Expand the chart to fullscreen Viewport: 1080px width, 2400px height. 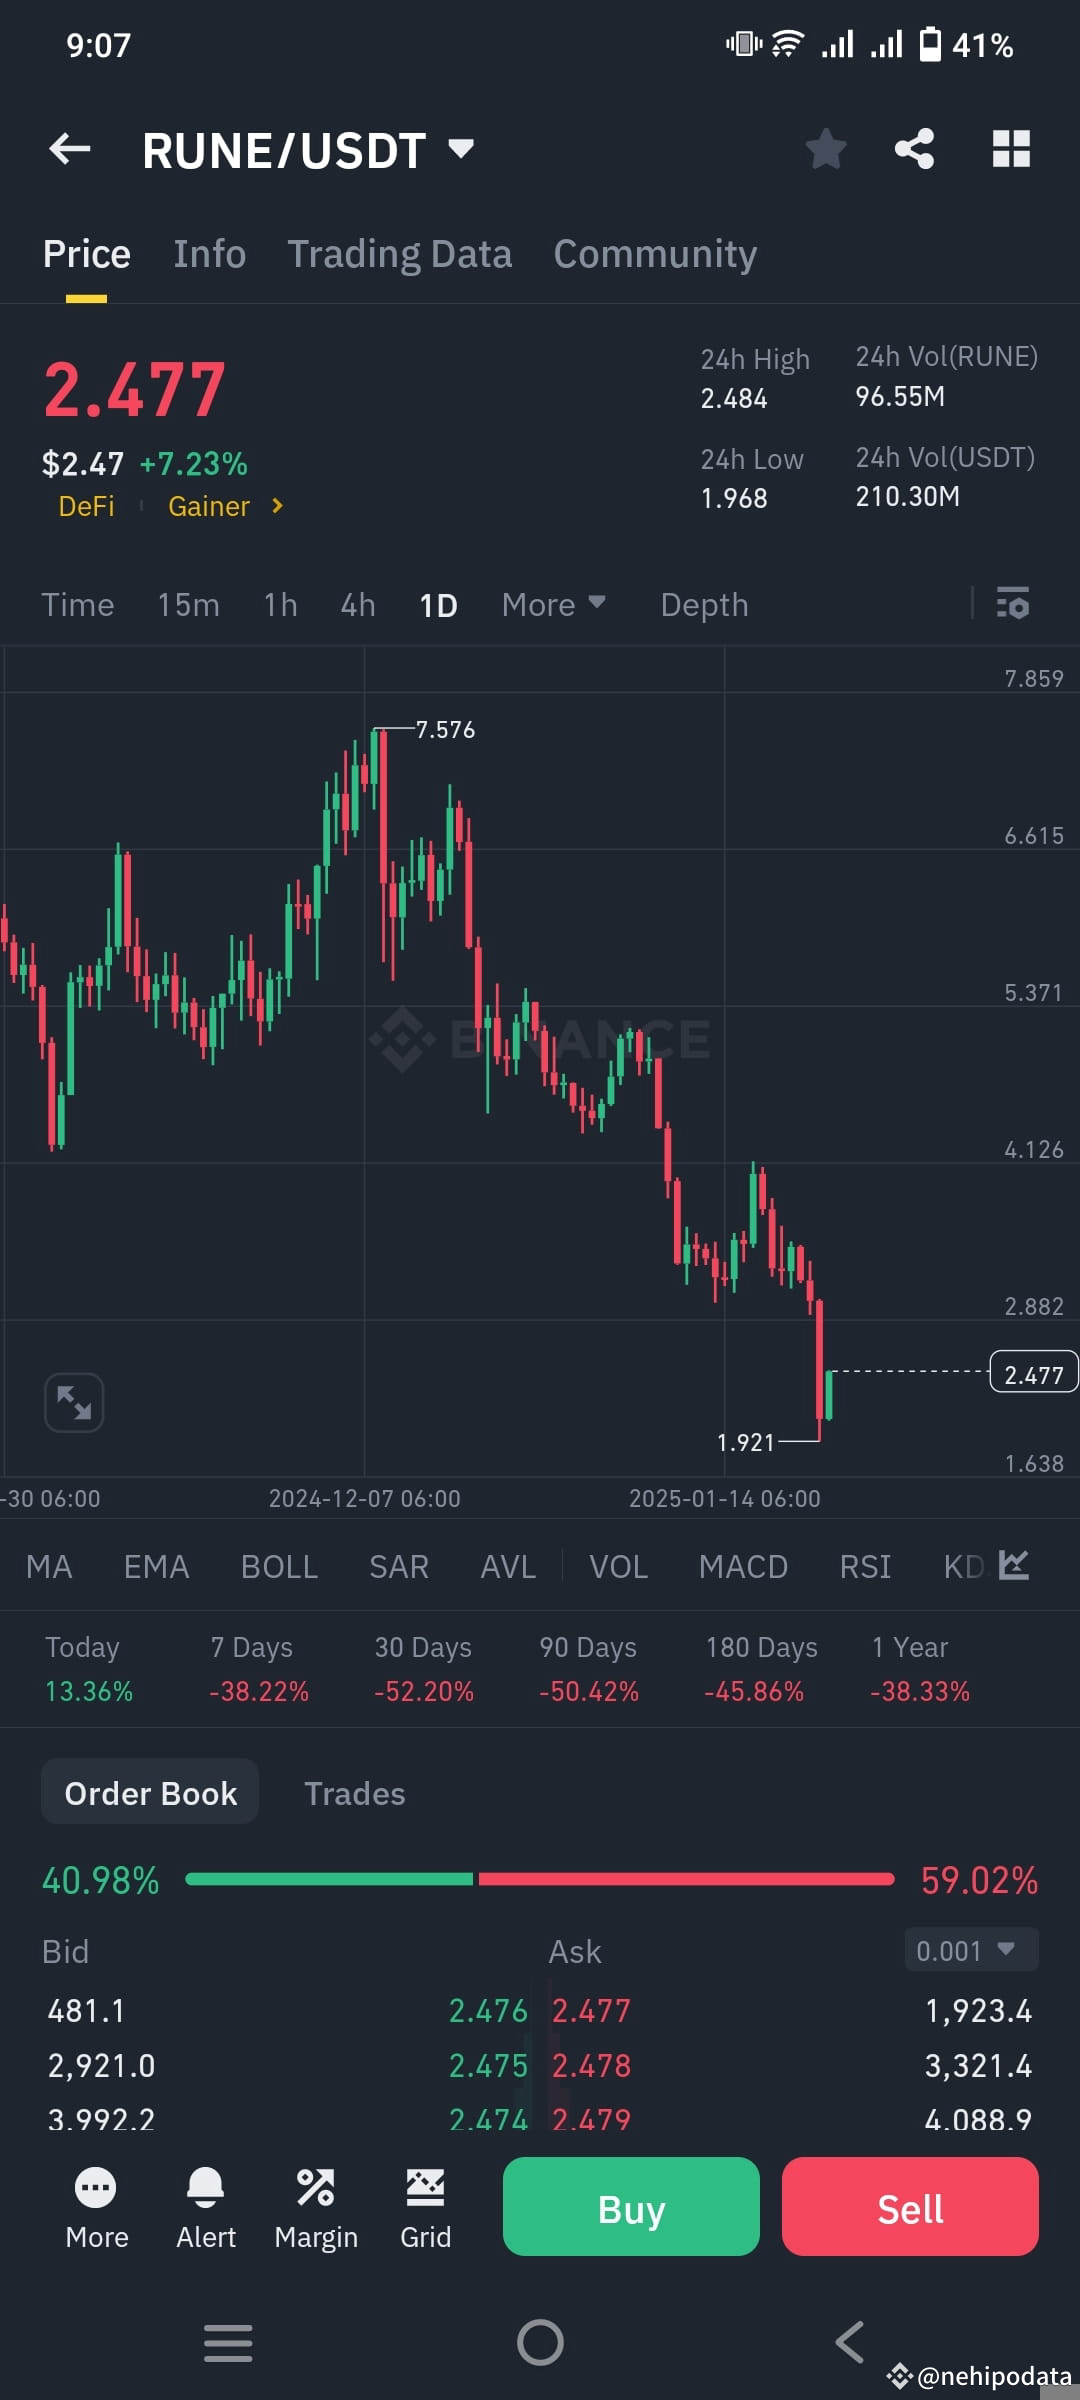(73, 1402)
